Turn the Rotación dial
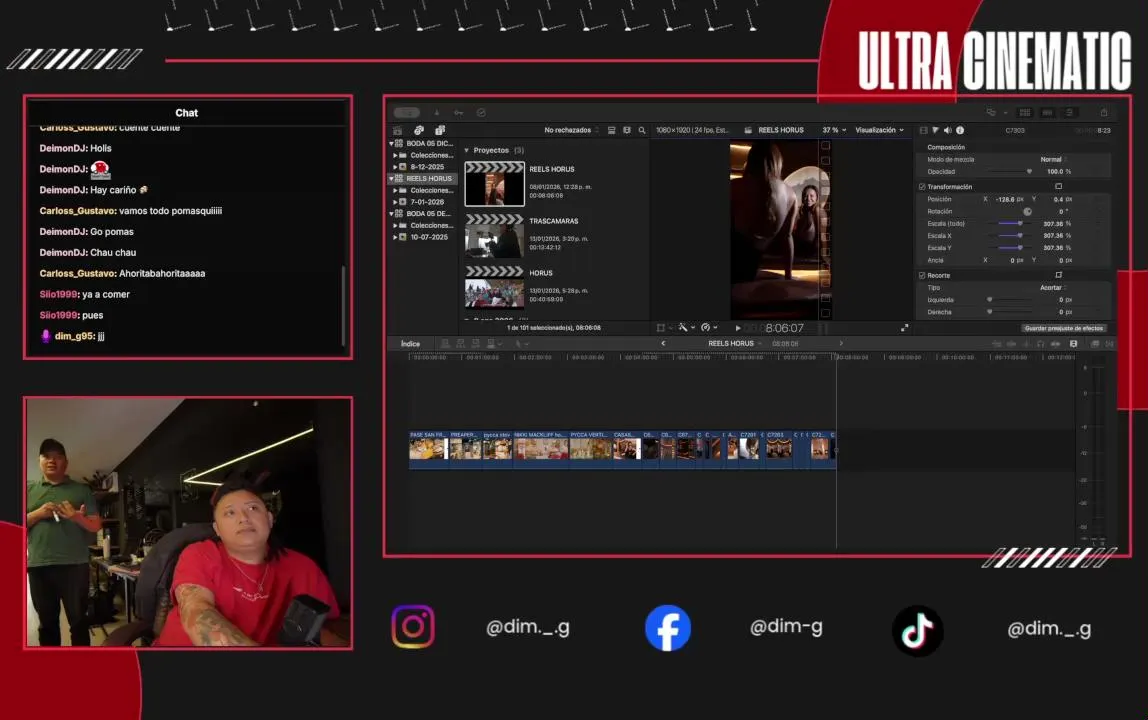Image resolution: width=1148 pixels, height=720 pixels. coord(1027,212)
